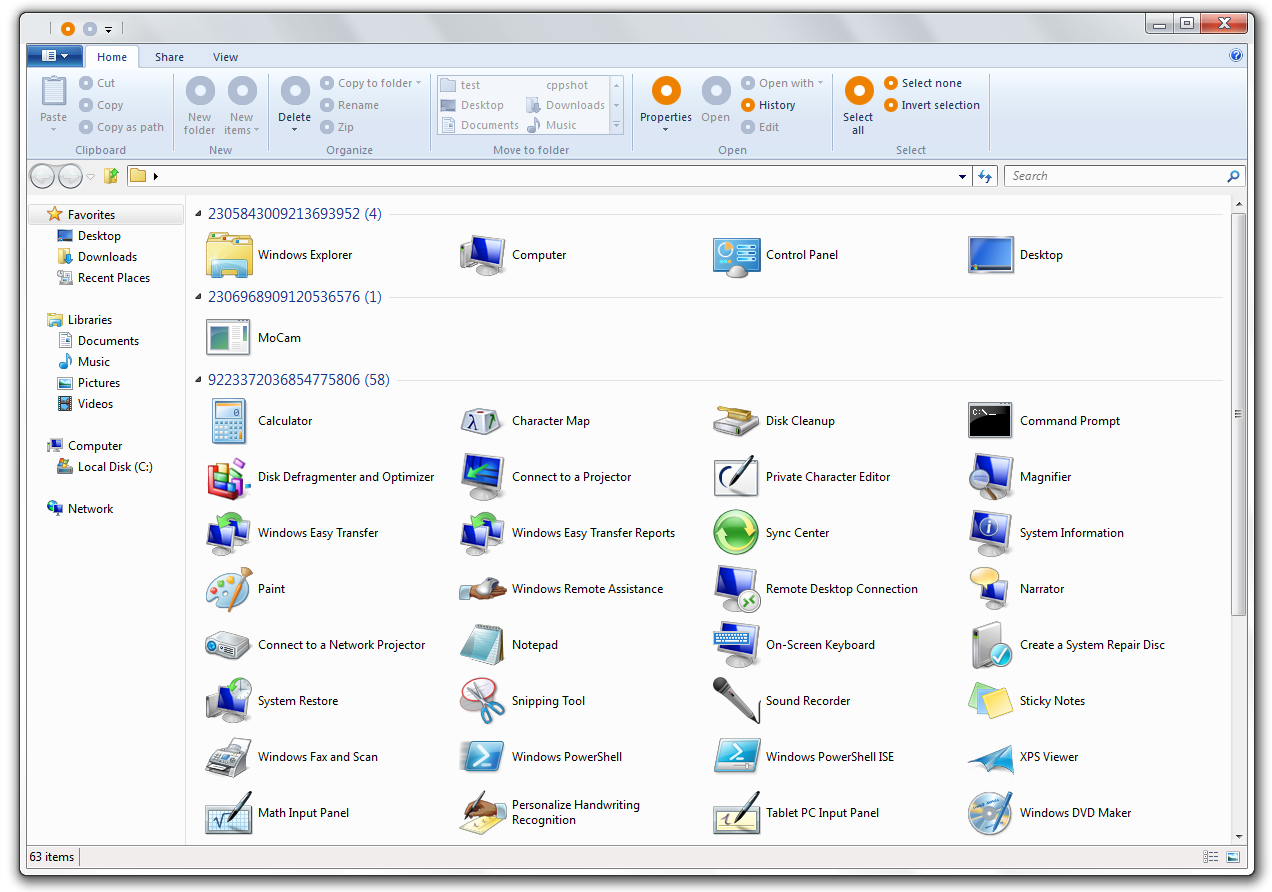The image size is (1272, 892).
Task: Open the Command Prompt shortcut
Action: click(x=991, y=421)
